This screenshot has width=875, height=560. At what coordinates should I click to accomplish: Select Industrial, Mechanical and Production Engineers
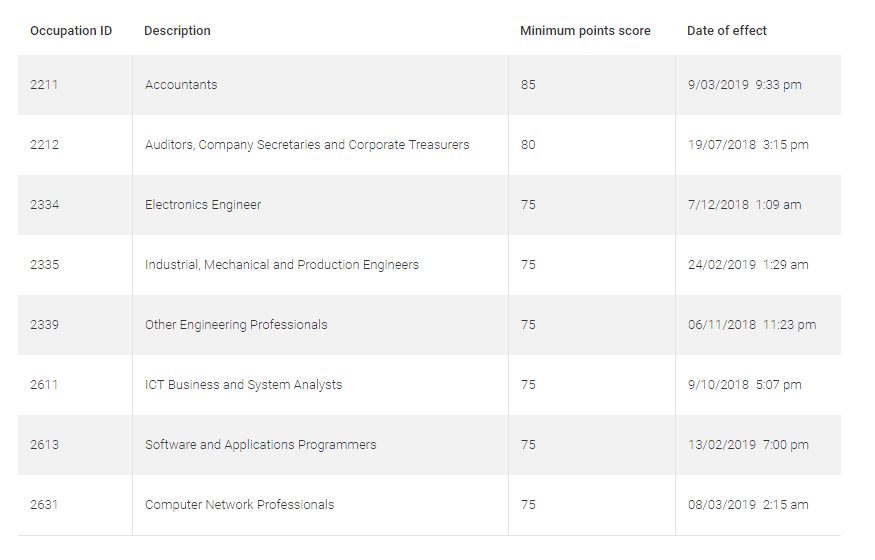282,265
